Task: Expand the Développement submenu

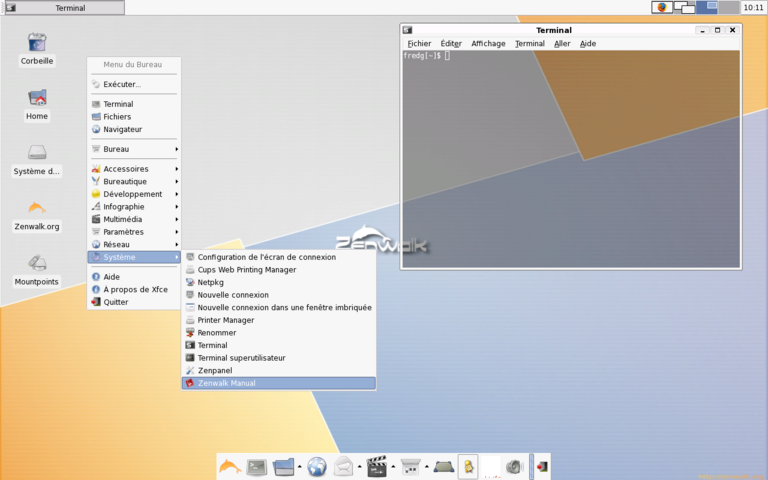Action: pyautogui.click(x=134, y=194)
